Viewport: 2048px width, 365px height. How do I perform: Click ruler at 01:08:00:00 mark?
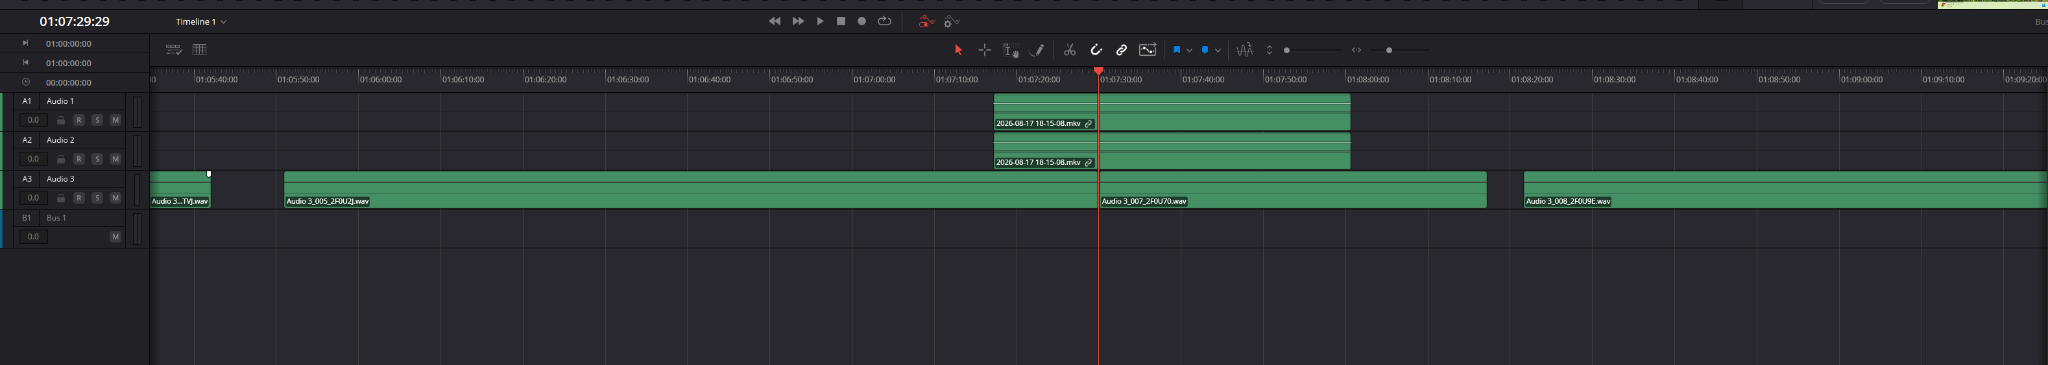coord(1367,79)
